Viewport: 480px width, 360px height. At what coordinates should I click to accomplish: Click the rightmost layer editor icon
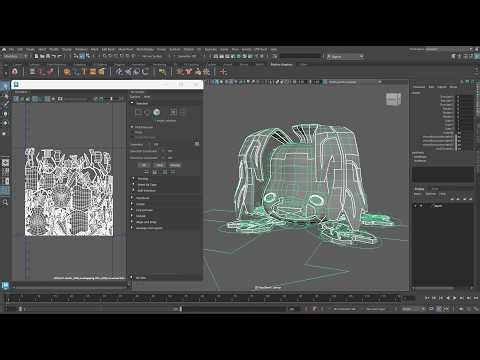point(470,199)
